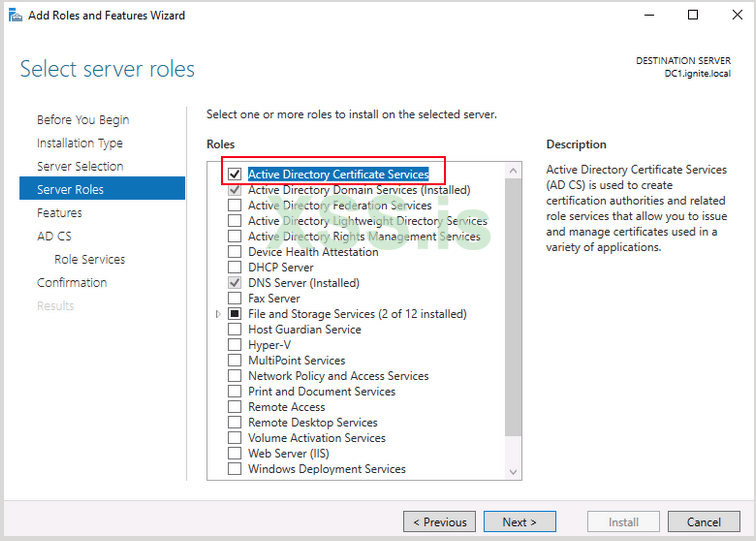Open the Before You Begin page
756x541 pixels.
[83, 120]
